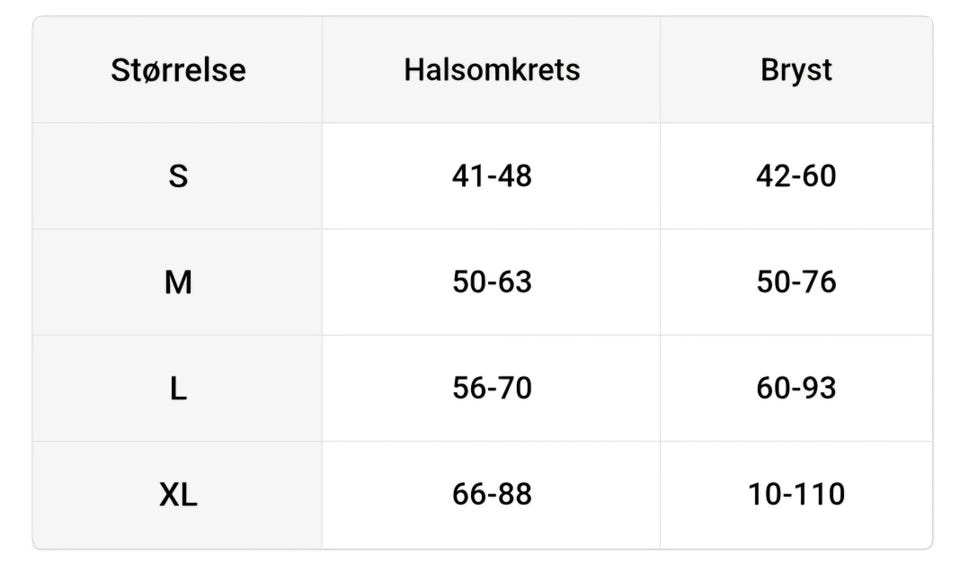
Task: Select the number 110 in the XL row
Action: tap(820, 494)
